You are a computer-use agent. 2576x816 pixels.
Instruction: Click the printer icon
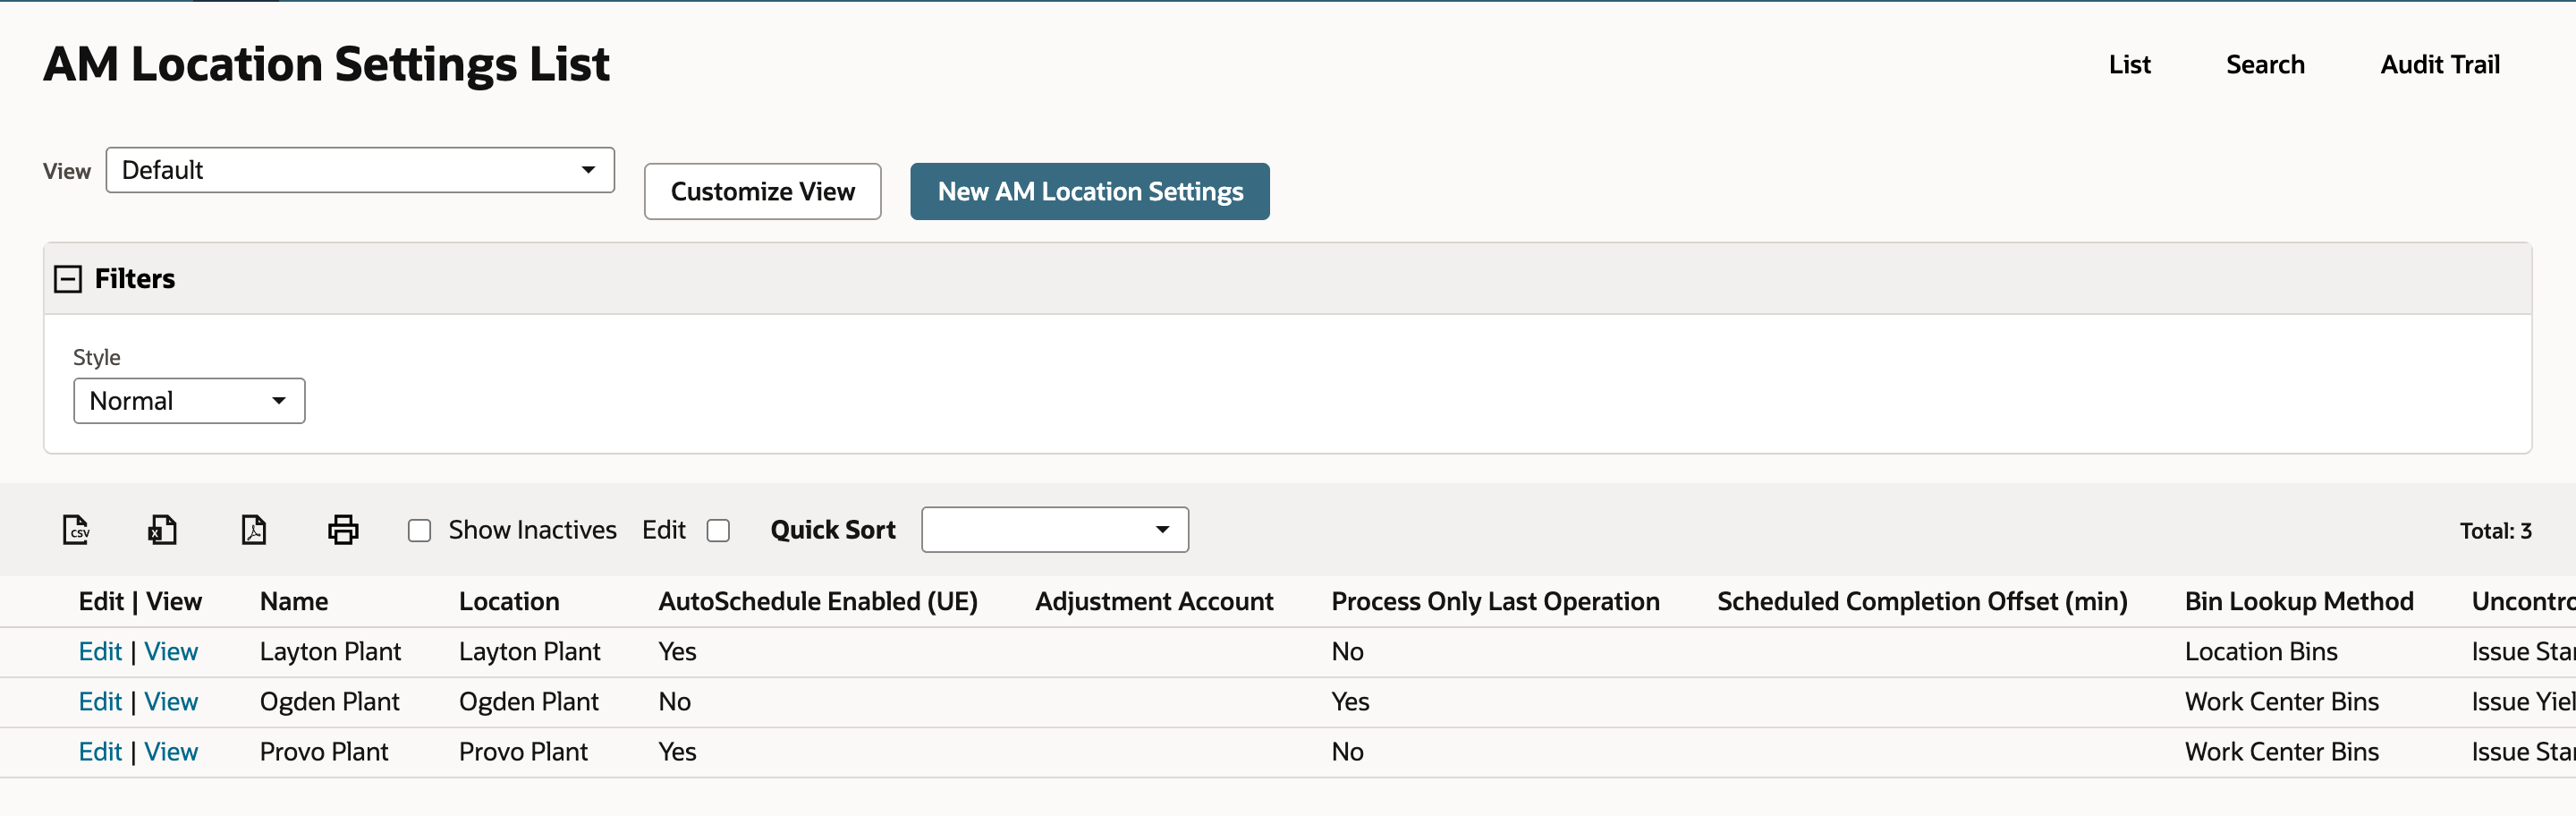point(343,529)
